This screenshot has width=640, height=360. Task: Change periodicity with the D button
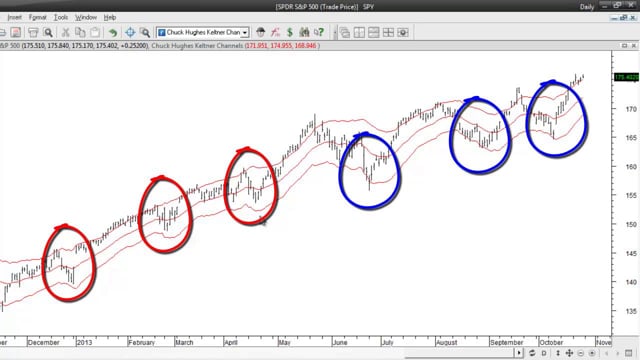pyautogui.click(x=544, y=353)
